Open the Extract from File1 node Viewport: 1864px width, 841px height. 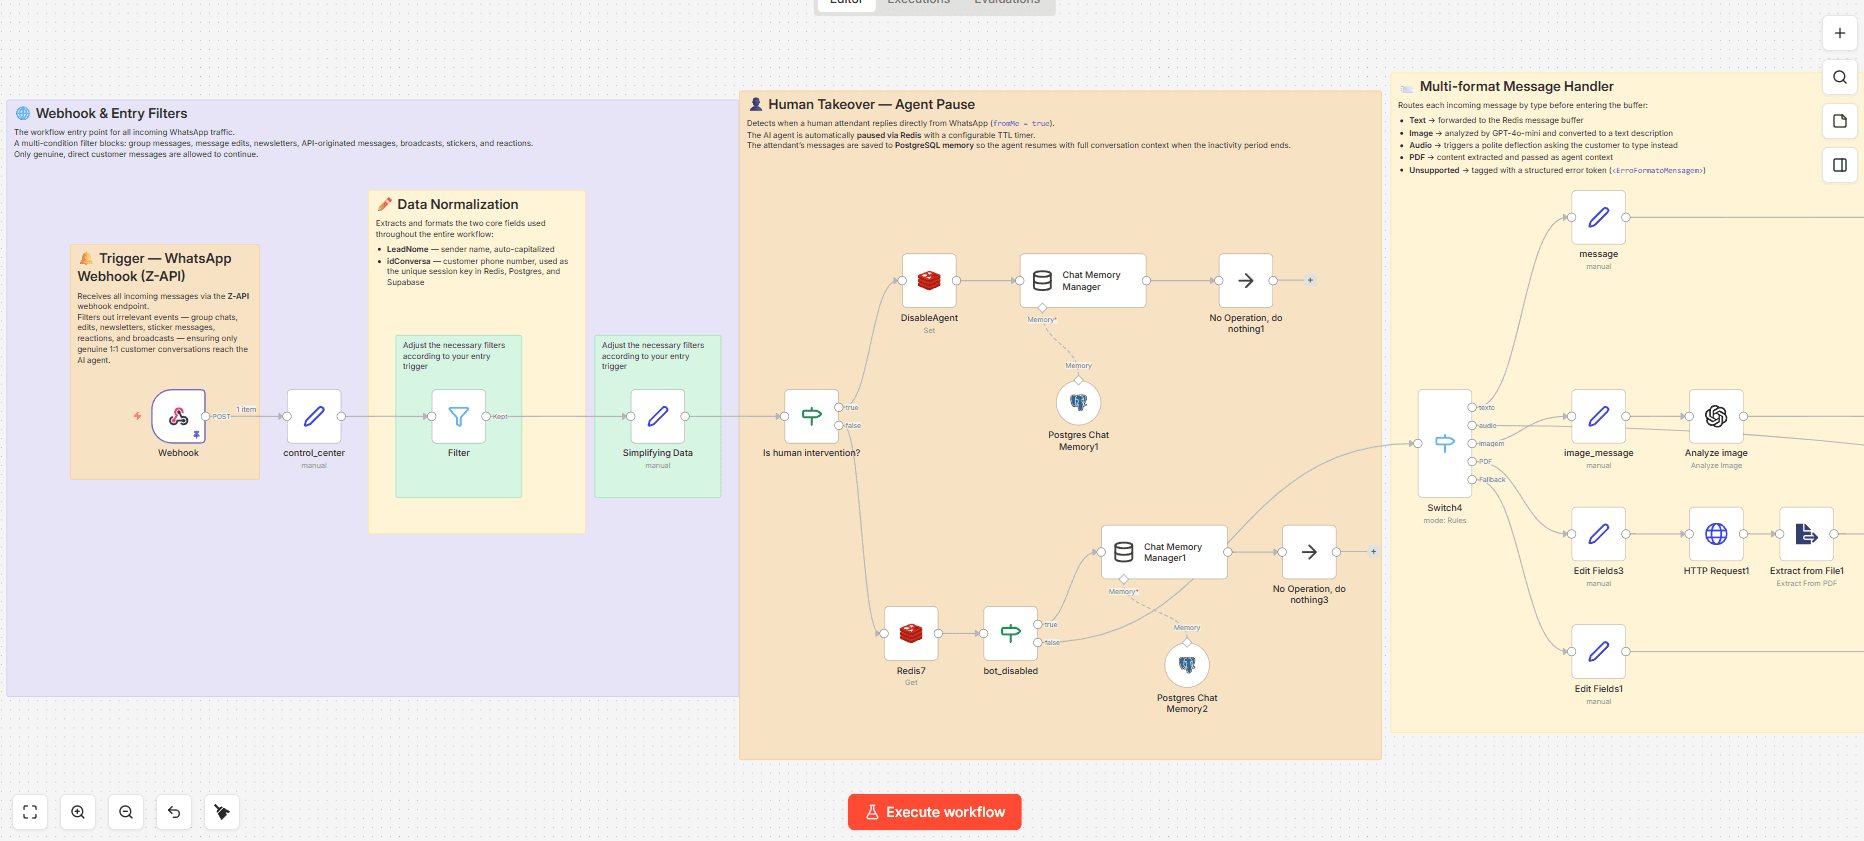(x=1806, y=534)
